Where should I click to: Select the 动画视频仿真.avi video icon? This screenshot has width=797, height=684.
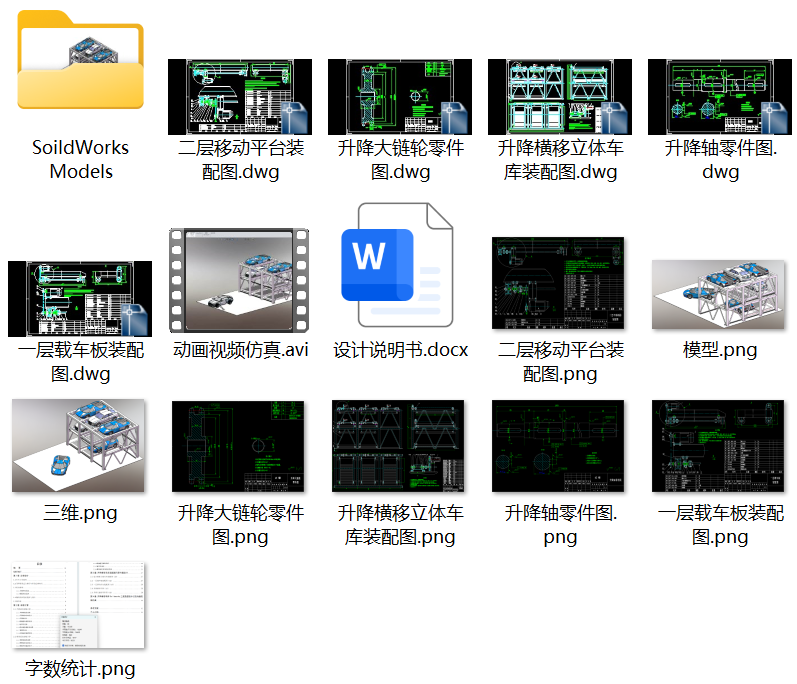(239, 281)
